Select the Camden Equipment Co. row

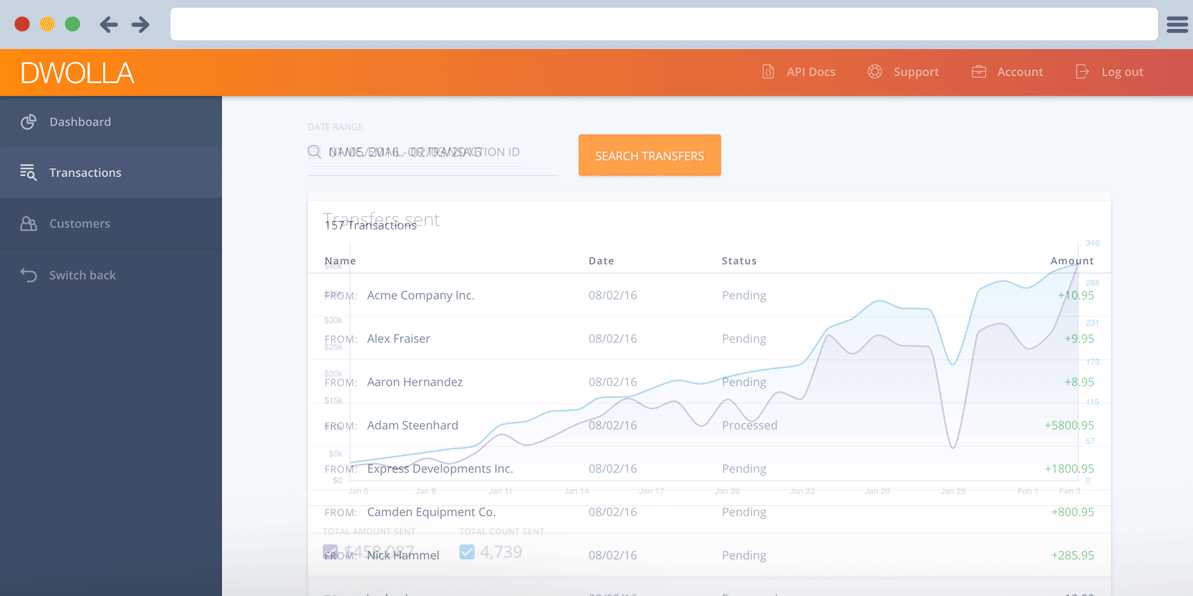709,512
